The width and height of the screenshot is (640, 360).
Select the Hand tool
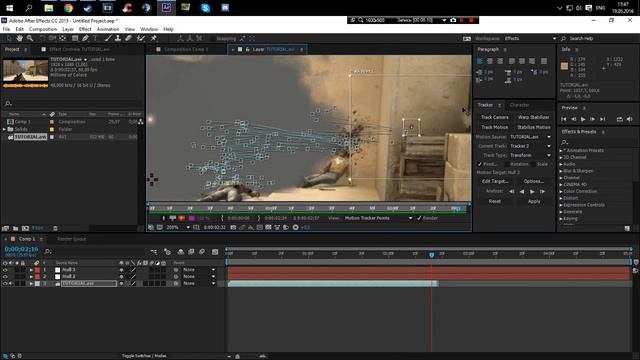point(20,38)
